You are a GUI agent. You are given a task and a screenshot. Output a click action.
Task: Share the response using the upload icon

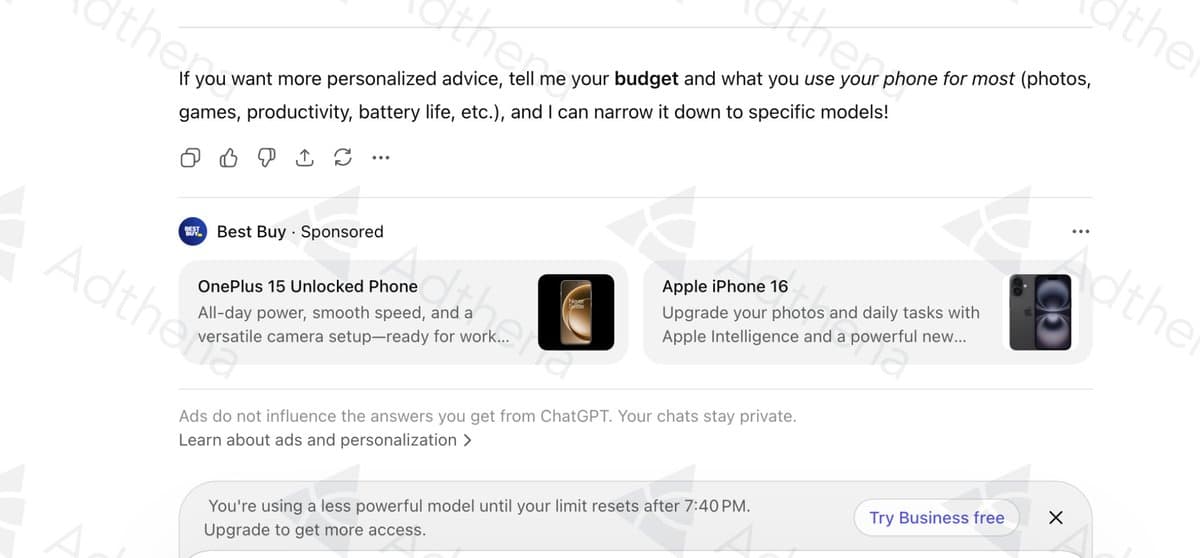click(x=304, y=158)
